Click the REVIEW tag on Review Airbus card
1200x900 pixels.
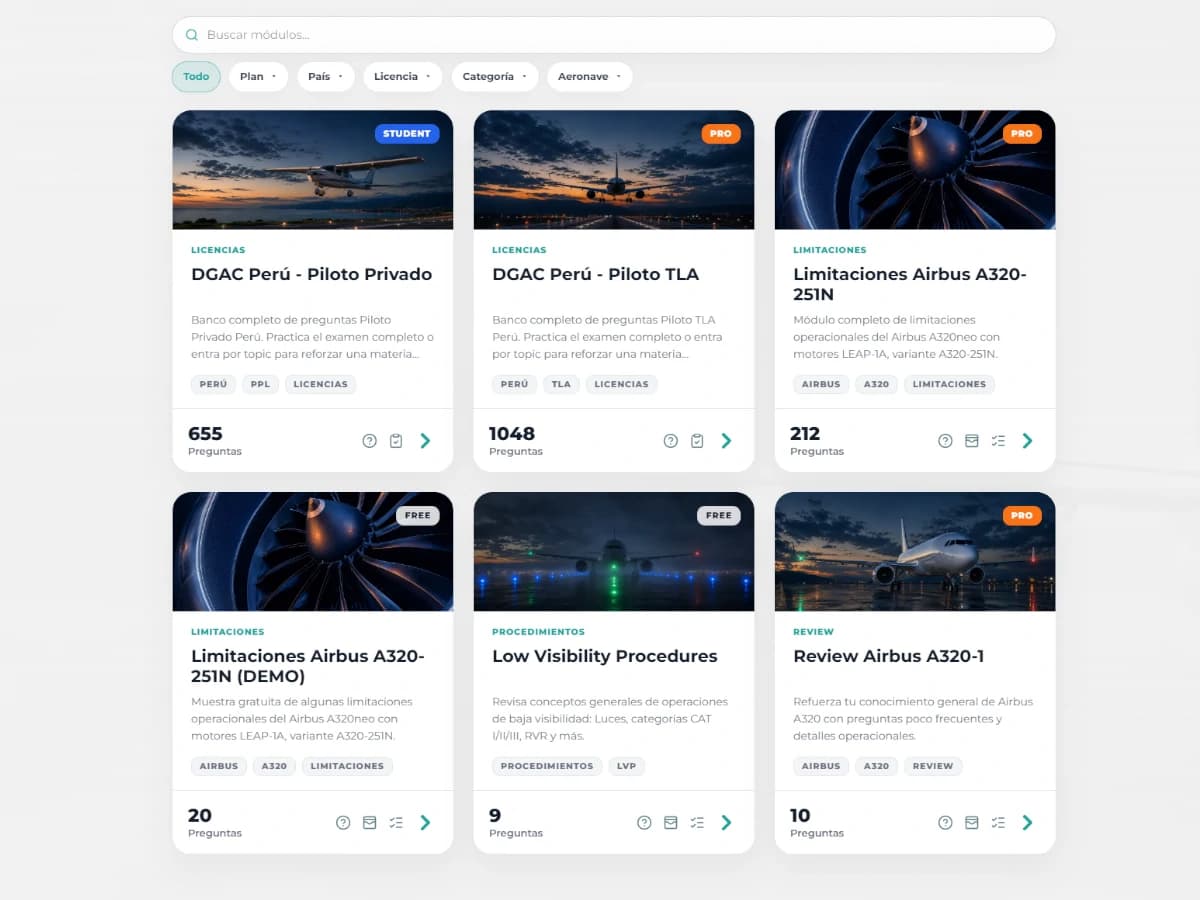933,766
